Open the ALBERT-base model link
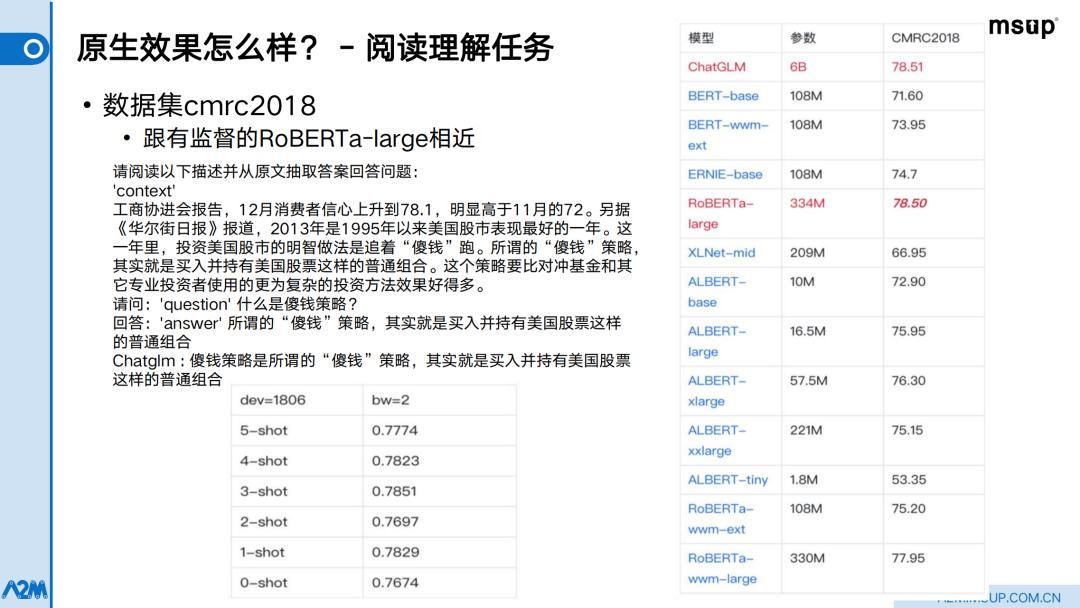This screenshot has height=608, width=1080. point(717,292)
